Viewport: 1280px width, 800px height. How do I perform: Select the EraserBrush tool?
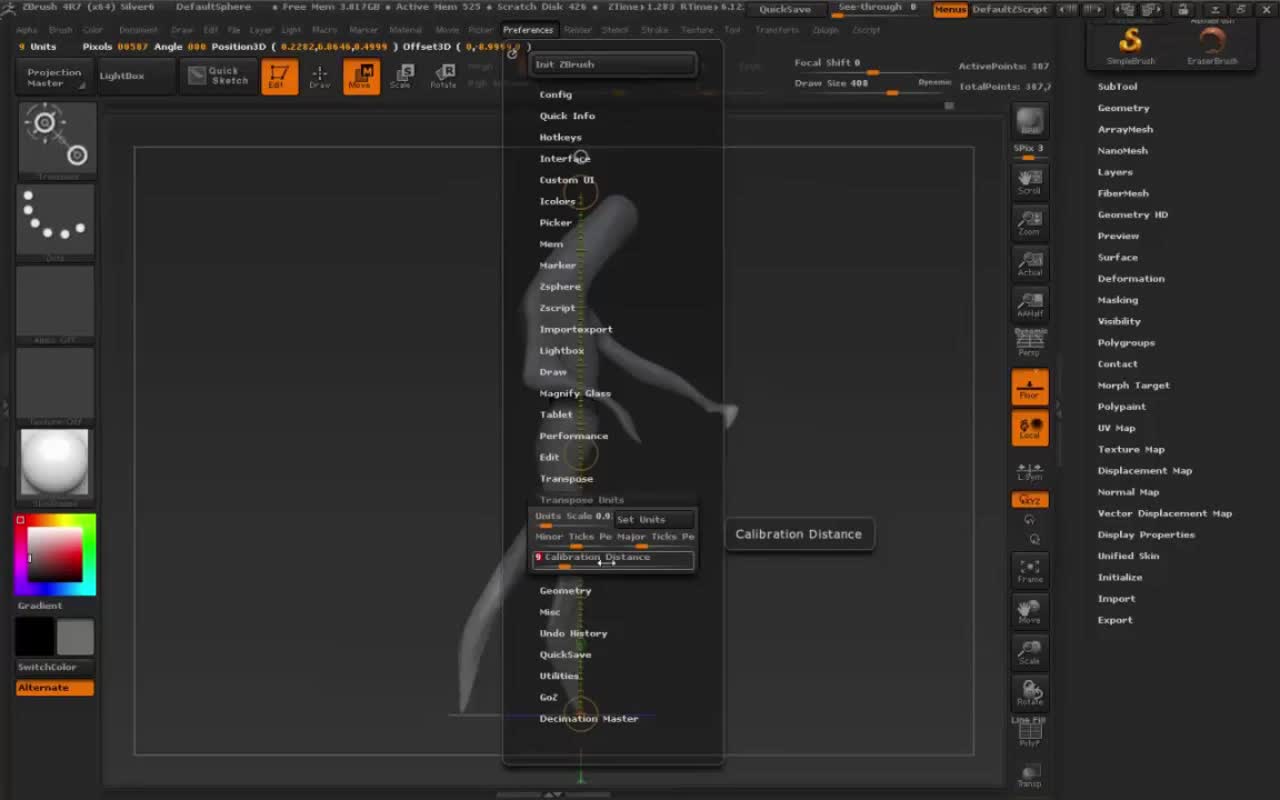click(1212, 45)
